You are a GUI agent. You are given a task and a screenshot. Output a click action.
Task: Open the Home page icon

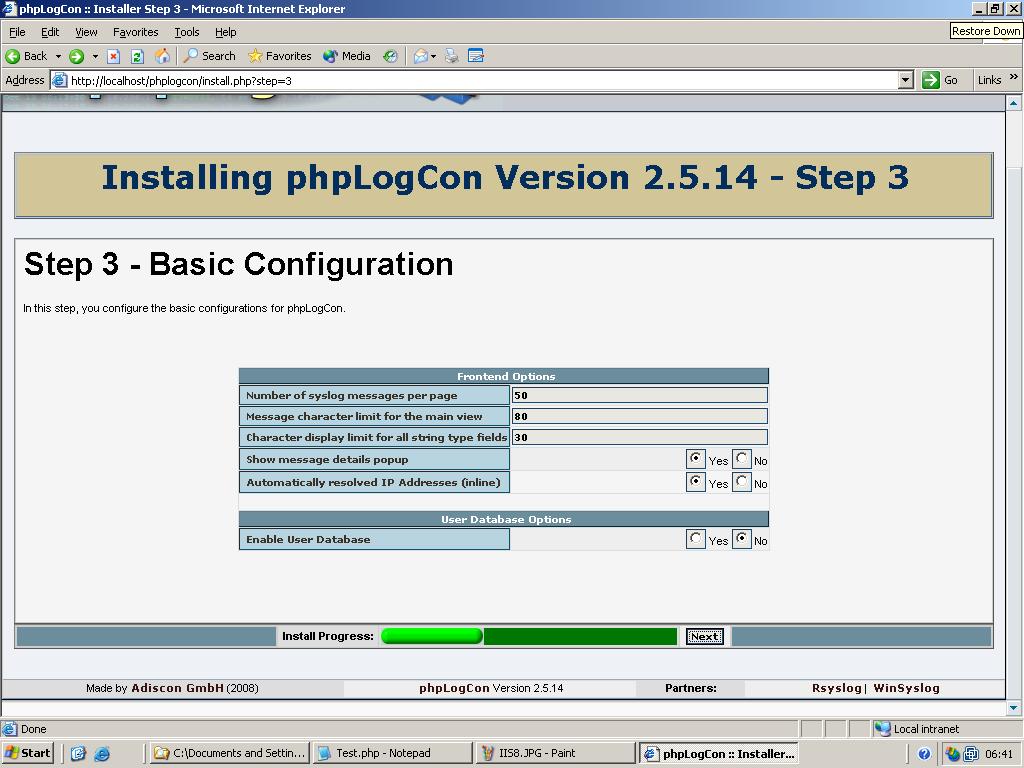tap(162, 56)
